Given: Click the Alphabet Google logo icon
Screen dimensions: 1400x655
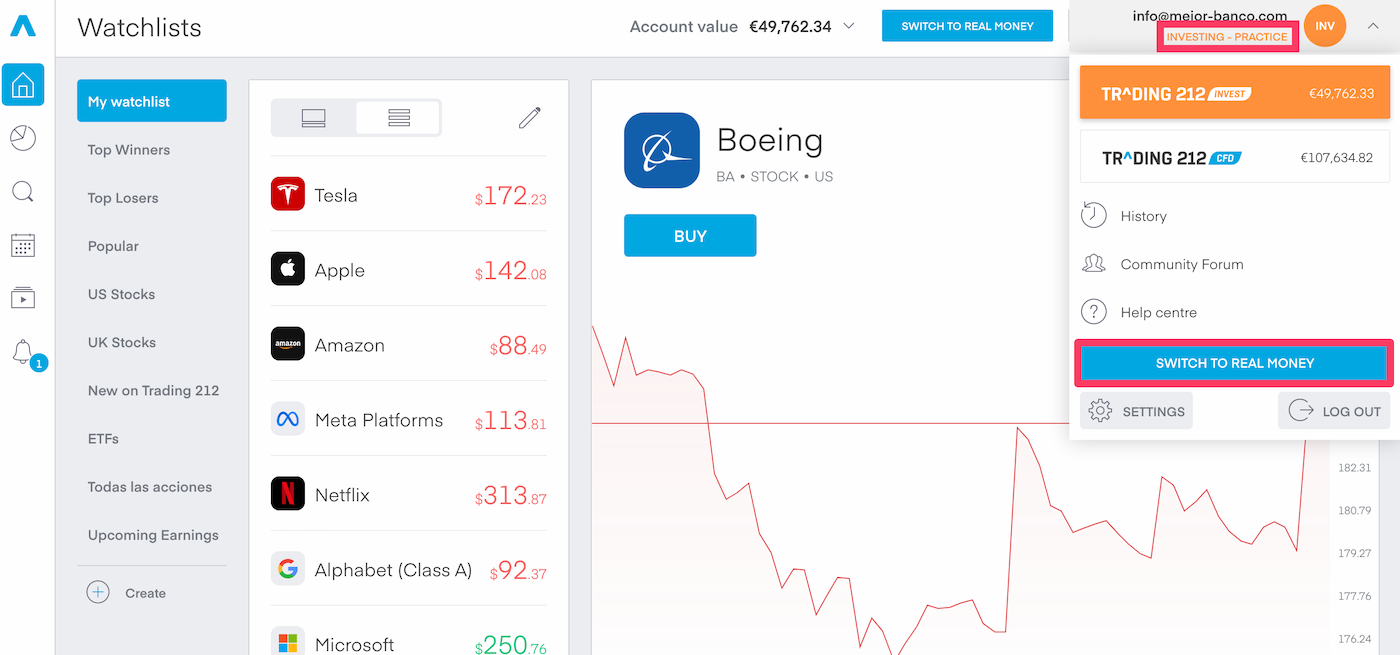Looking at the screenshot, I should coord(288,569).
